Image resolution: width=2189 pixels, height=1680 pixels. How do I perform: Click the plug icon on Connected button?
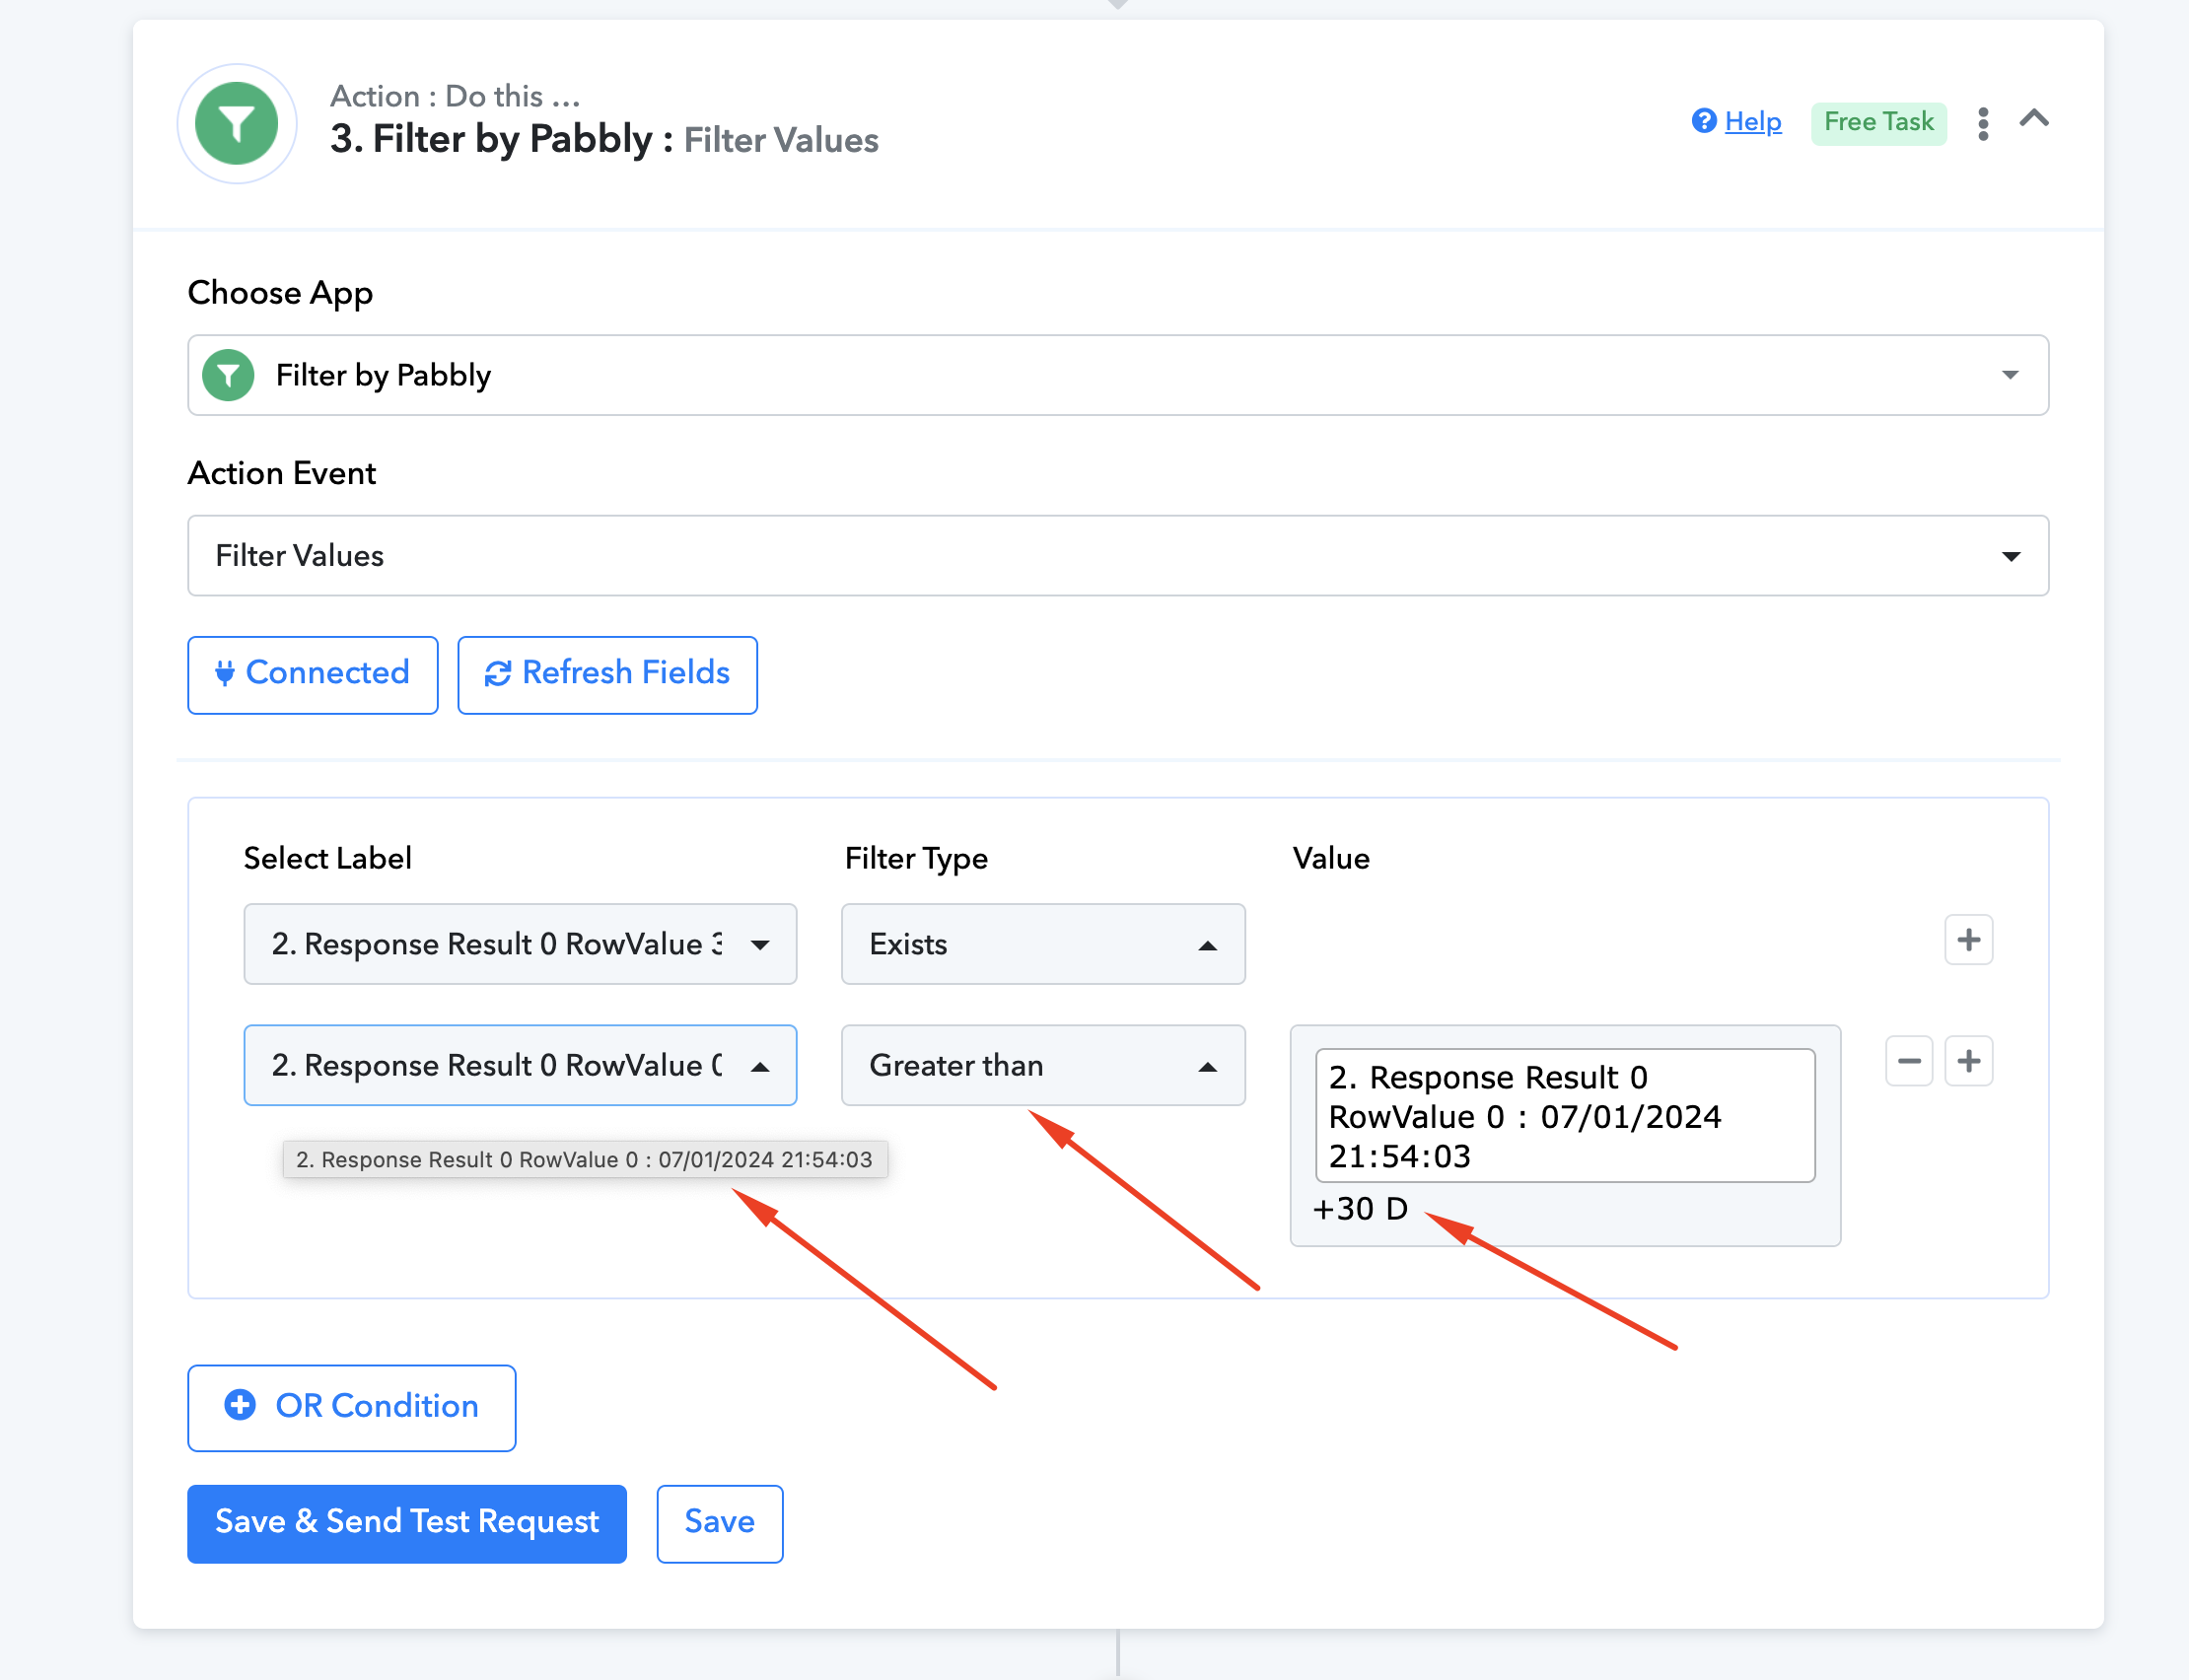pos(225,674)
